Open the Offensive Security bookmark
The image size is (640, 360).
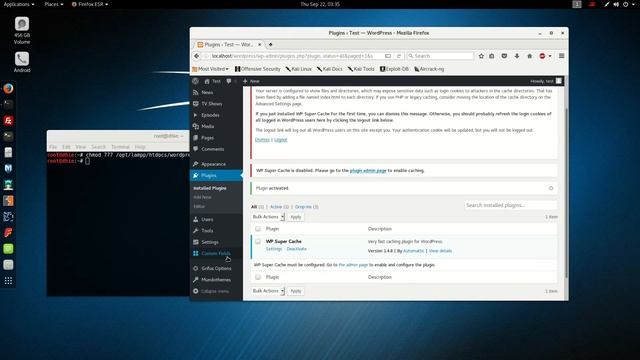click(x=258, y=69)
